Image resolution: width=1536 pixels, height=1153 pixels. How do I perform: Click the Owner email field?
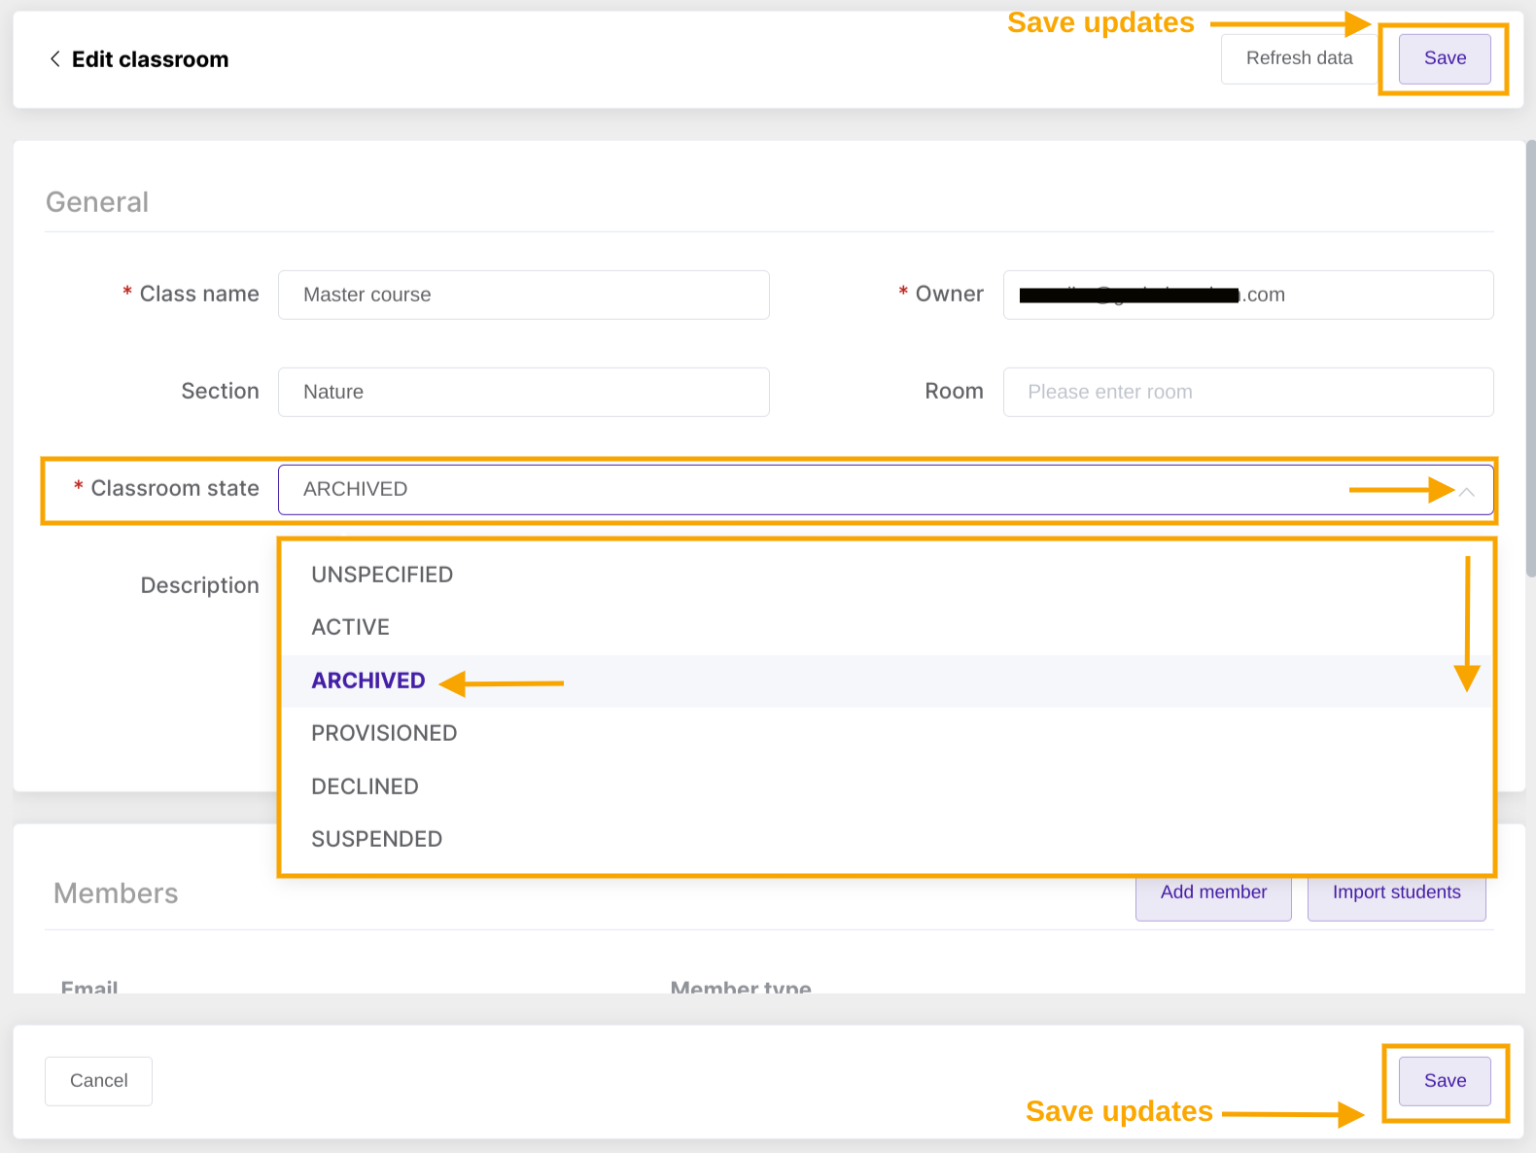click(x=1247, y=294)
